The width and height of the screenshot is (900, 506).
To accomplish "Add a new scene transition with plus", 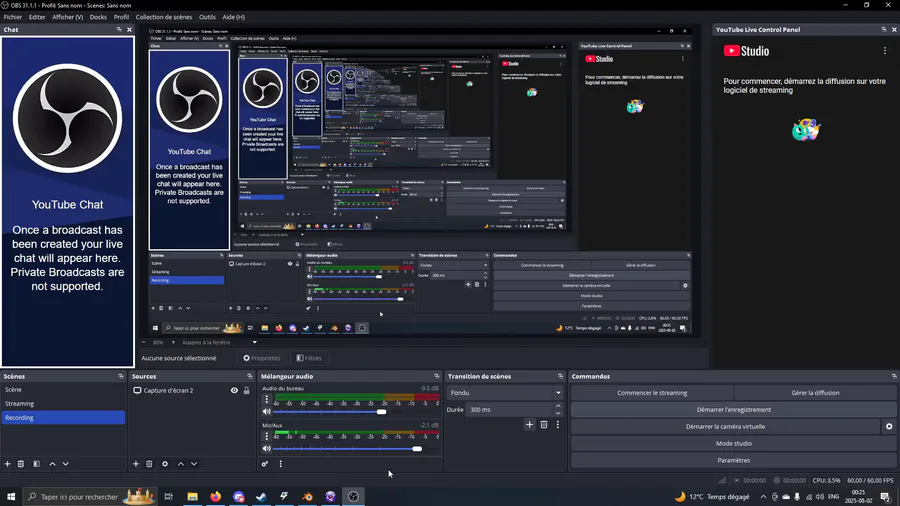I will click(529, 425).
